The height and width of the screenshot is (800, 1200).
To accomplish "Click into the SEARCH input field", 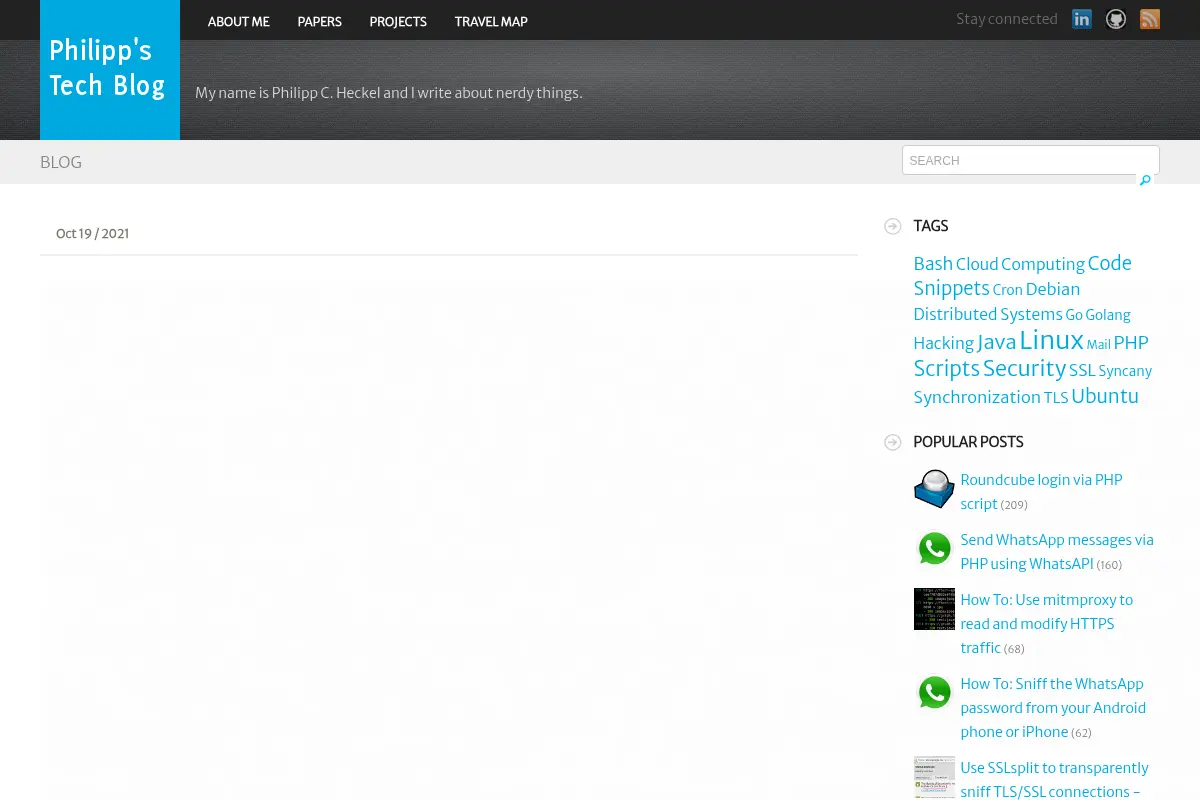I will (1031, 160).
